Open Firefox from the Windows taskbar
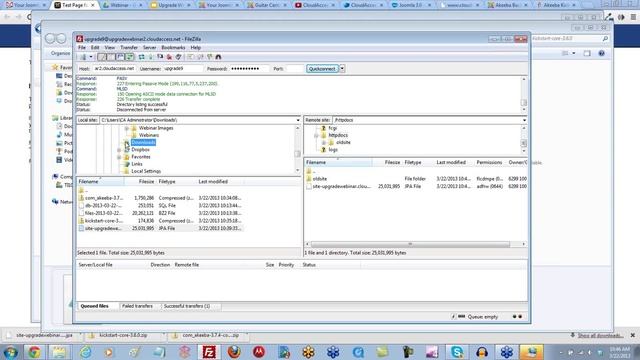The width and height of the screenshot is (640, 360). [x=234, y=352]
